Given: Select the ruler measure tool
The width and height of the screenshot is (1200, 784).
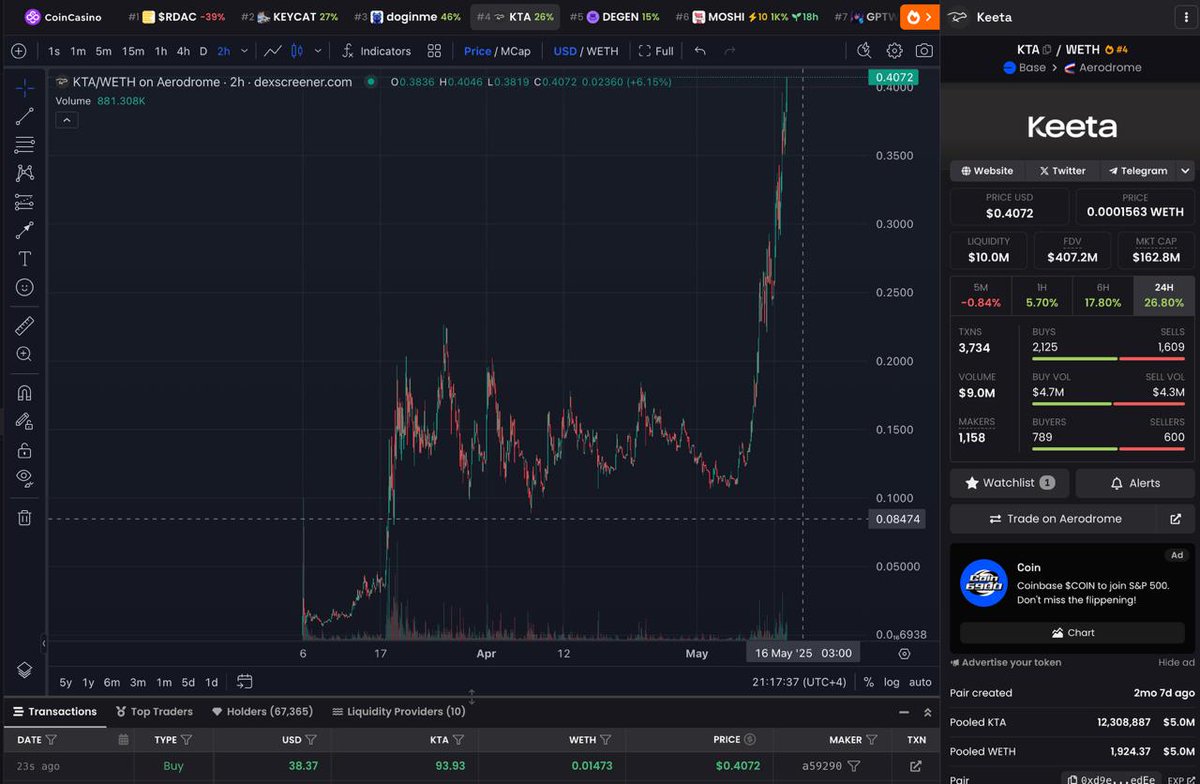Looking at the screenshot, I should click(24, 325).
